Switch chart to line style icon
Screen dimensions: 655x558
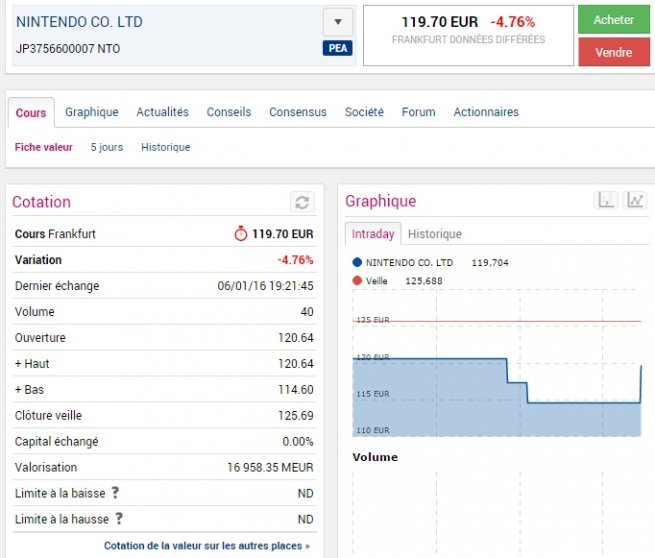(x=635, y=200)
